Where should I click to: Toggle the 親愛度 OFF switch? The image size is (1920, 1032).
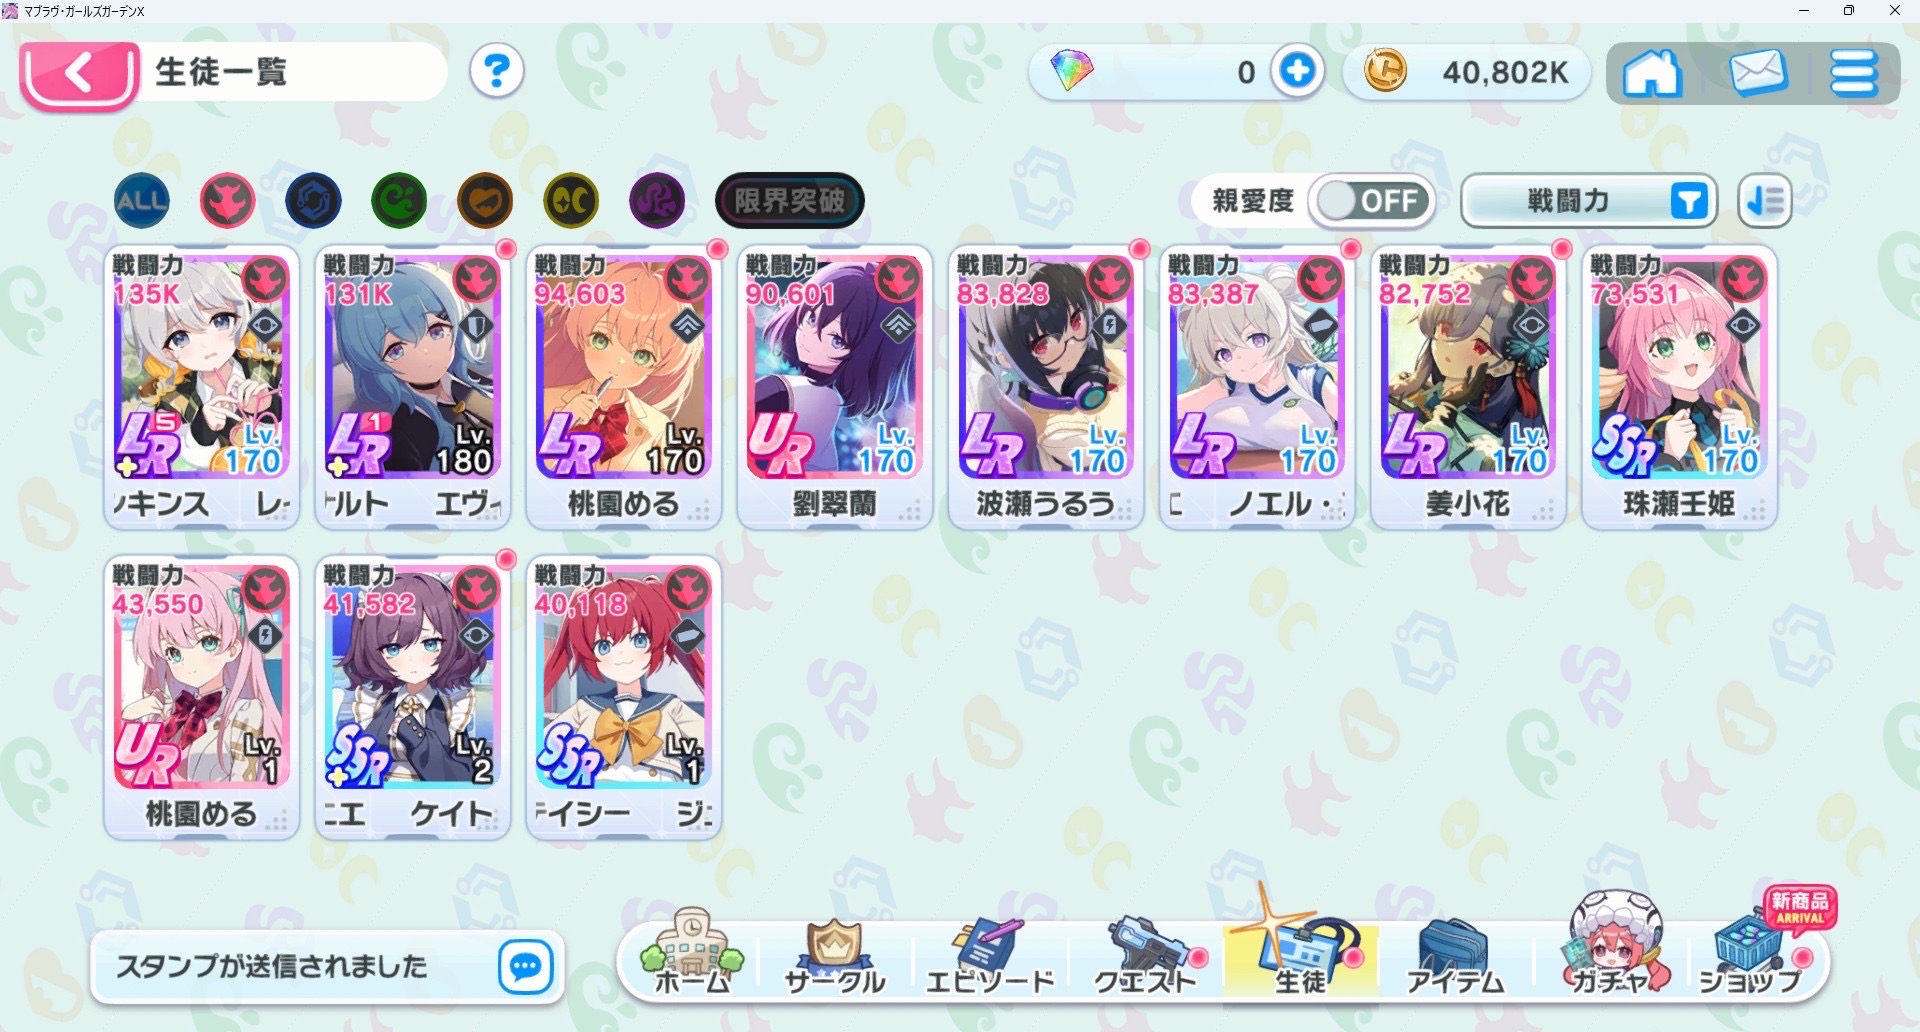1373,201
